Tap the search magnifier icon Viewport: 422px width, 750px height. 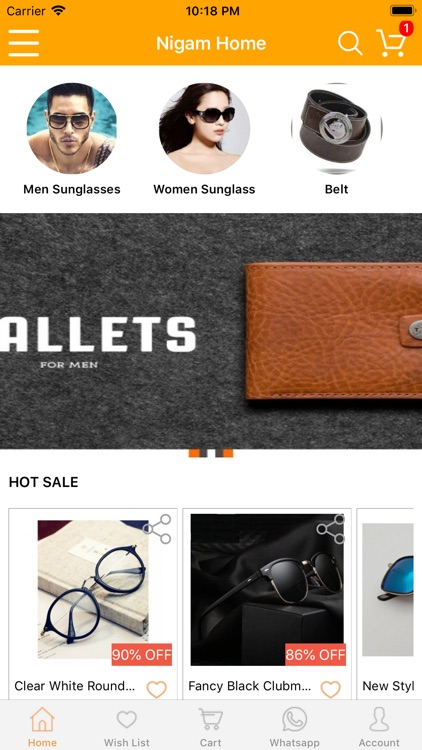pos(350,43)
